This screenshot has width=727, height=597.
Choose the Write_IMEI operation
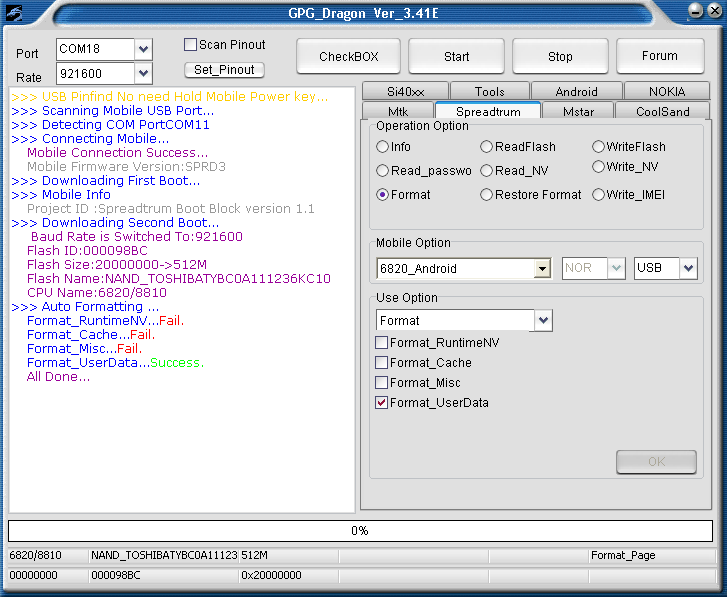tap(598, 195)
